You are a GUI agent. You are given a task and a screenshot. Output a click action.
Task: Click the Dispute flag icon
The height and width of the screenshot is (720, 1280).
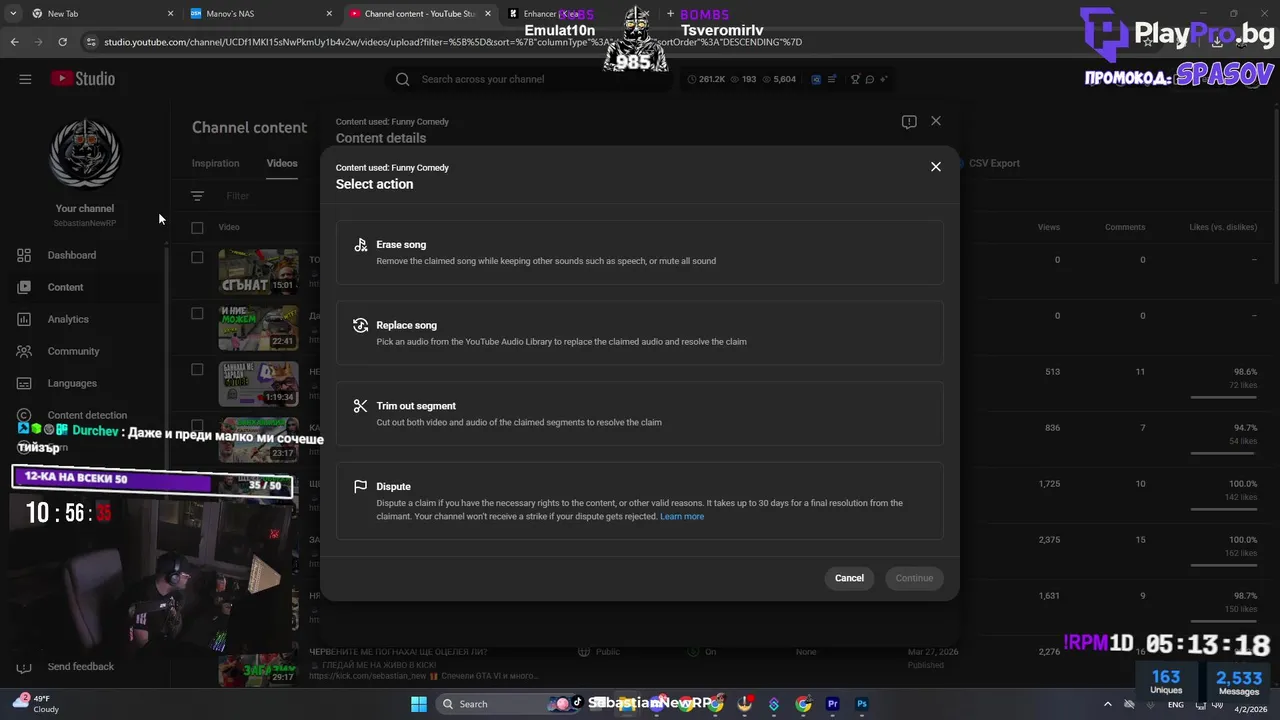pyautogui.click(x=360, y=487)
